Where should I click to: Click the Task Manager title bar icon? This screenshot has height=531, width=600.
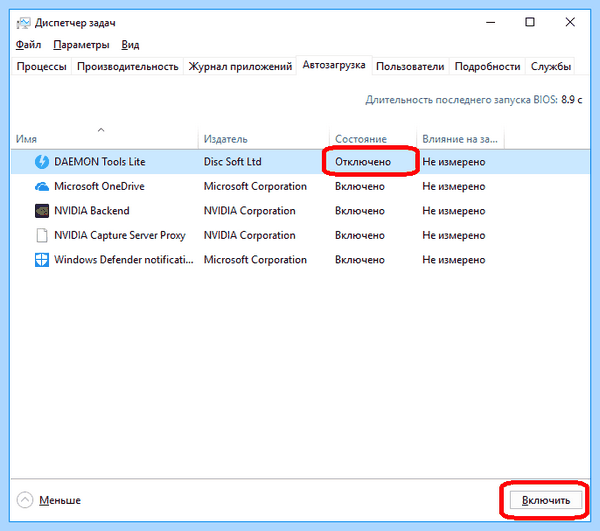pos(23,23)
